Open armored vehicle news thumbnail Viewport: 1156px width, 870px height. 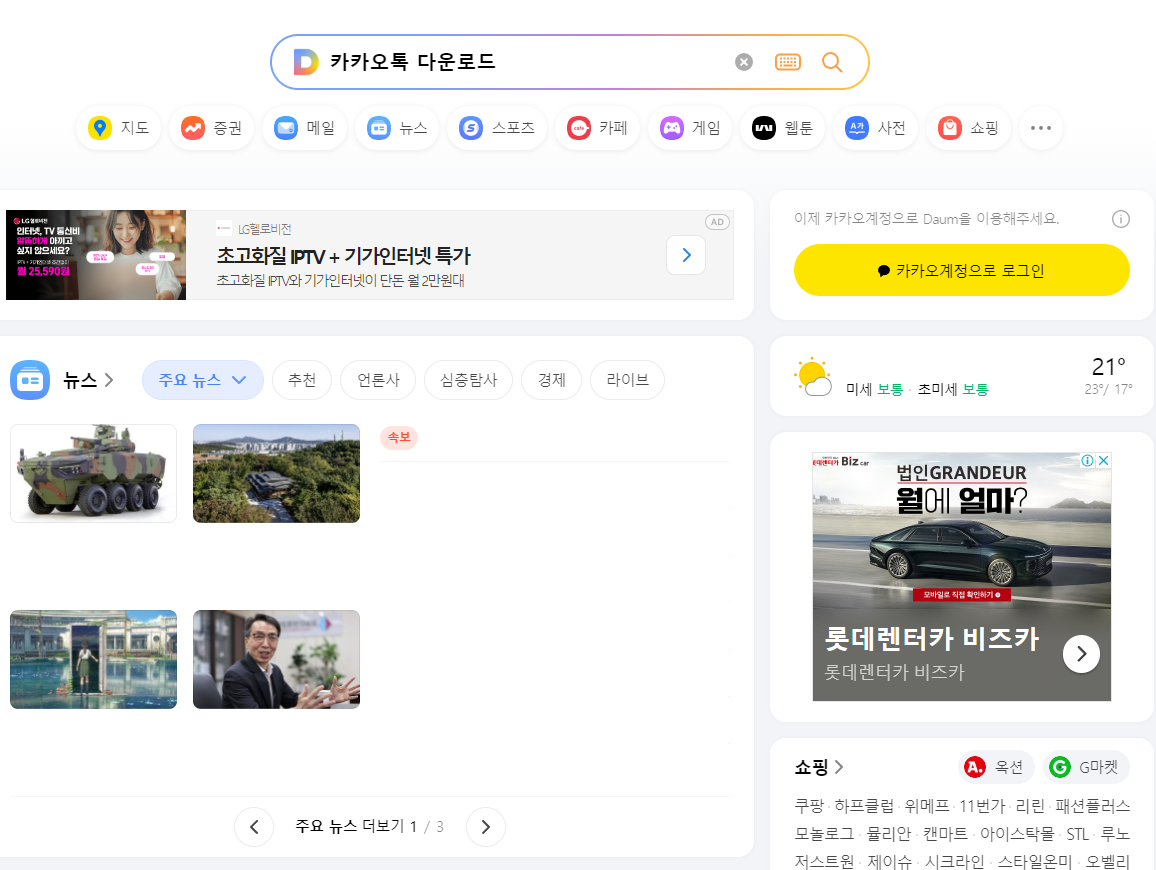[94, 473]
